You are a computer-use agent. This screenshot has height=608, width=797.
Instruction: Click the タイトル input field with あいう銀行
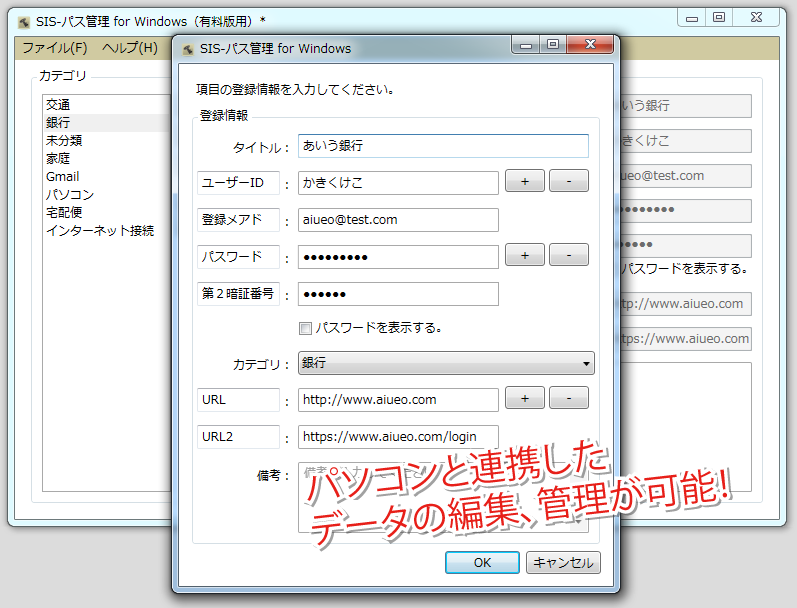point(443,146)
